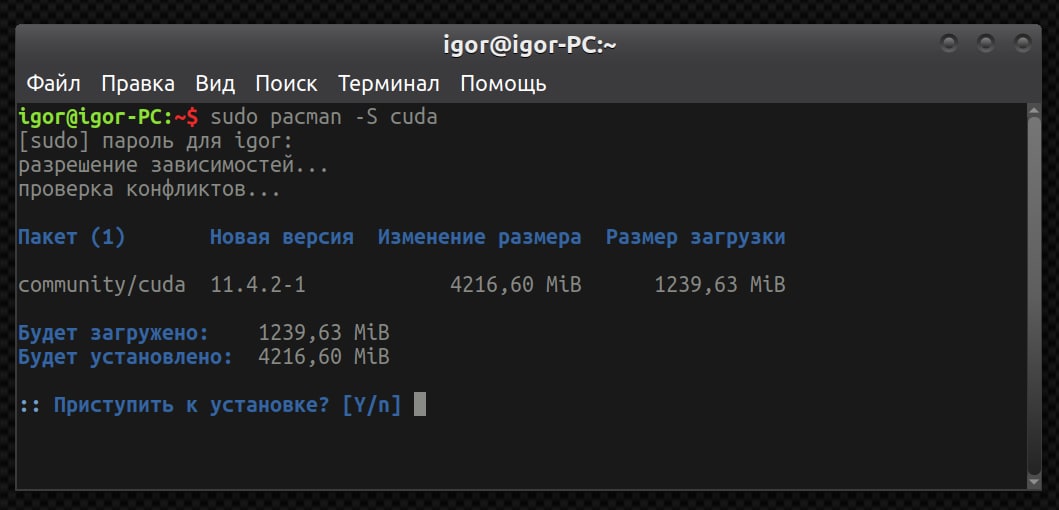Click the 'Будет загружено' line label
1059x510 pixels.
pos(114,333)
